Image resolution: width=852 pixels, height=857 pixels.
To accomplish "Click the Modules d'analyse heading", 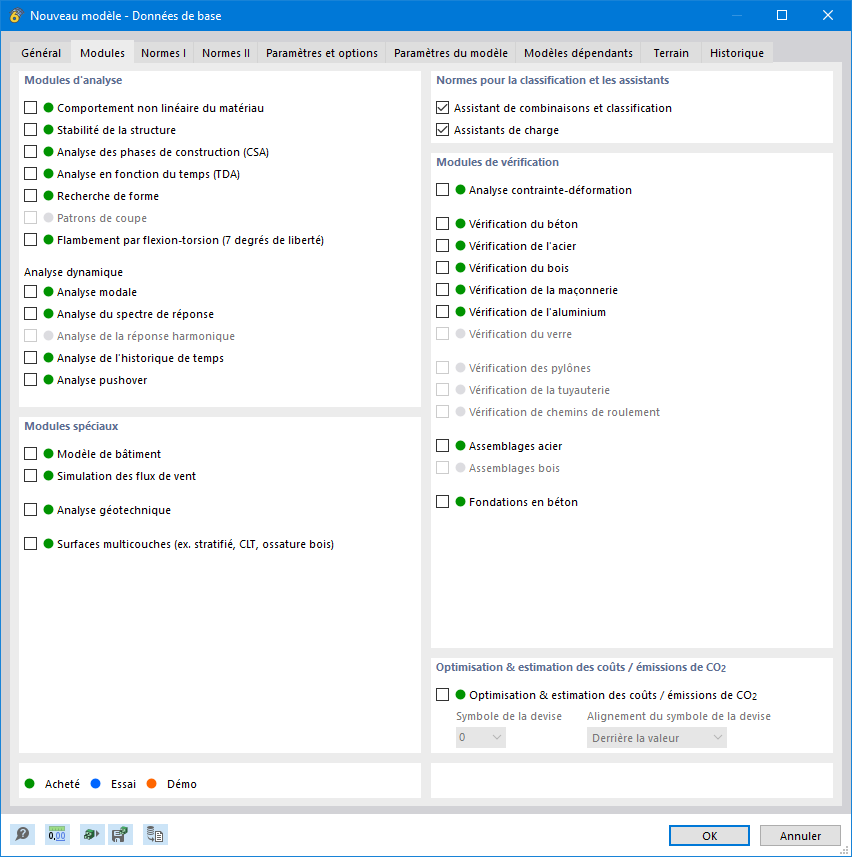I will click(x=73, y=80).
